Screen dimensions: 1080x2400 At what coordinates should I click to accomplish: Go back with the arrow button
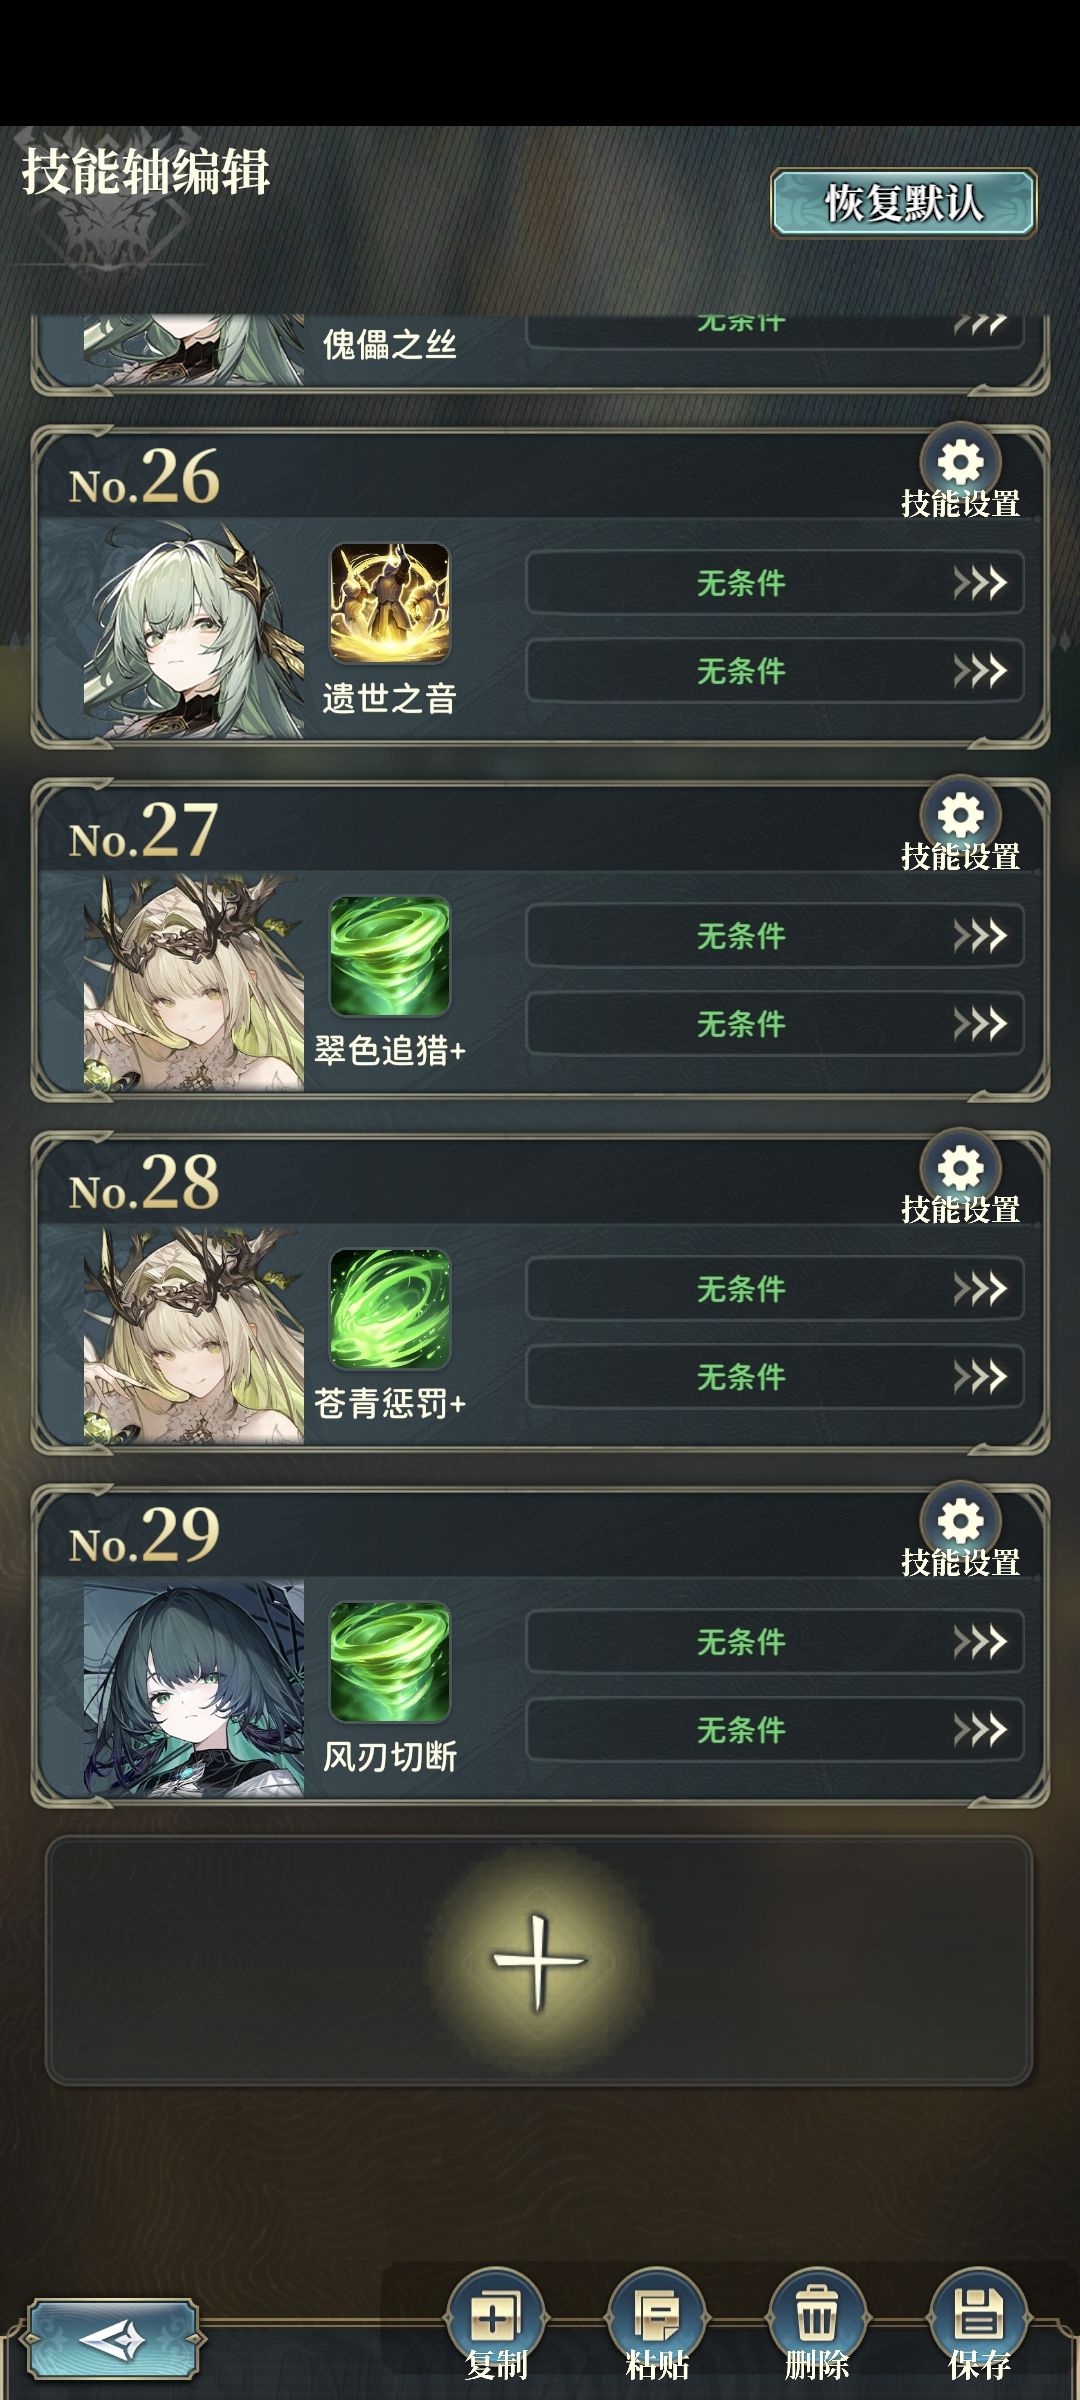tap(112, 2340)
